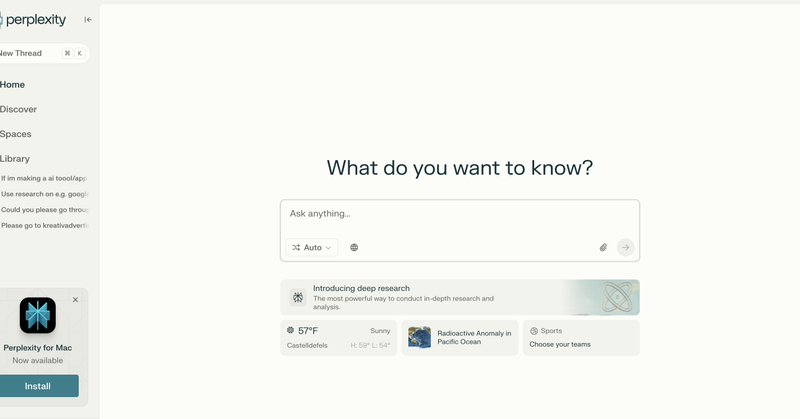Start a New Thread
The width and height of the screenshot is (800, 419).
pyautogui.click(x=43, y=53)
